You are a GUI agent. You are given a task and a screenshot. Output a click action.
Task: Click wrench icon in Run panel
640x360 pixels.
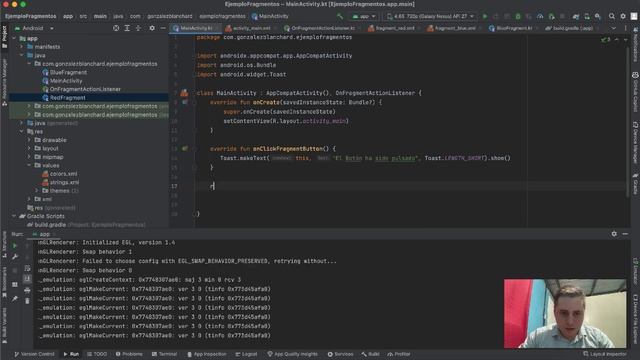click(15, 257)
